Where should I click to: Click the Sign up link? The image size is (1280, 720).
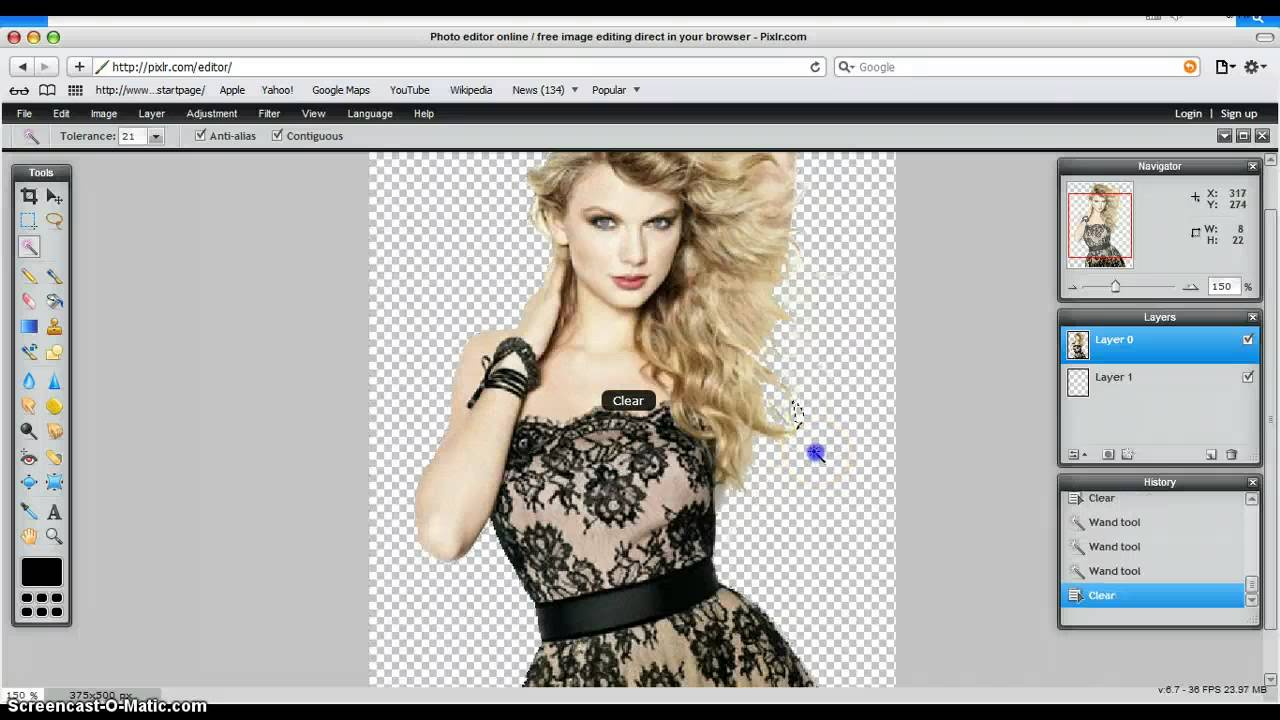pyautogui.click(x=1239, y=114)
